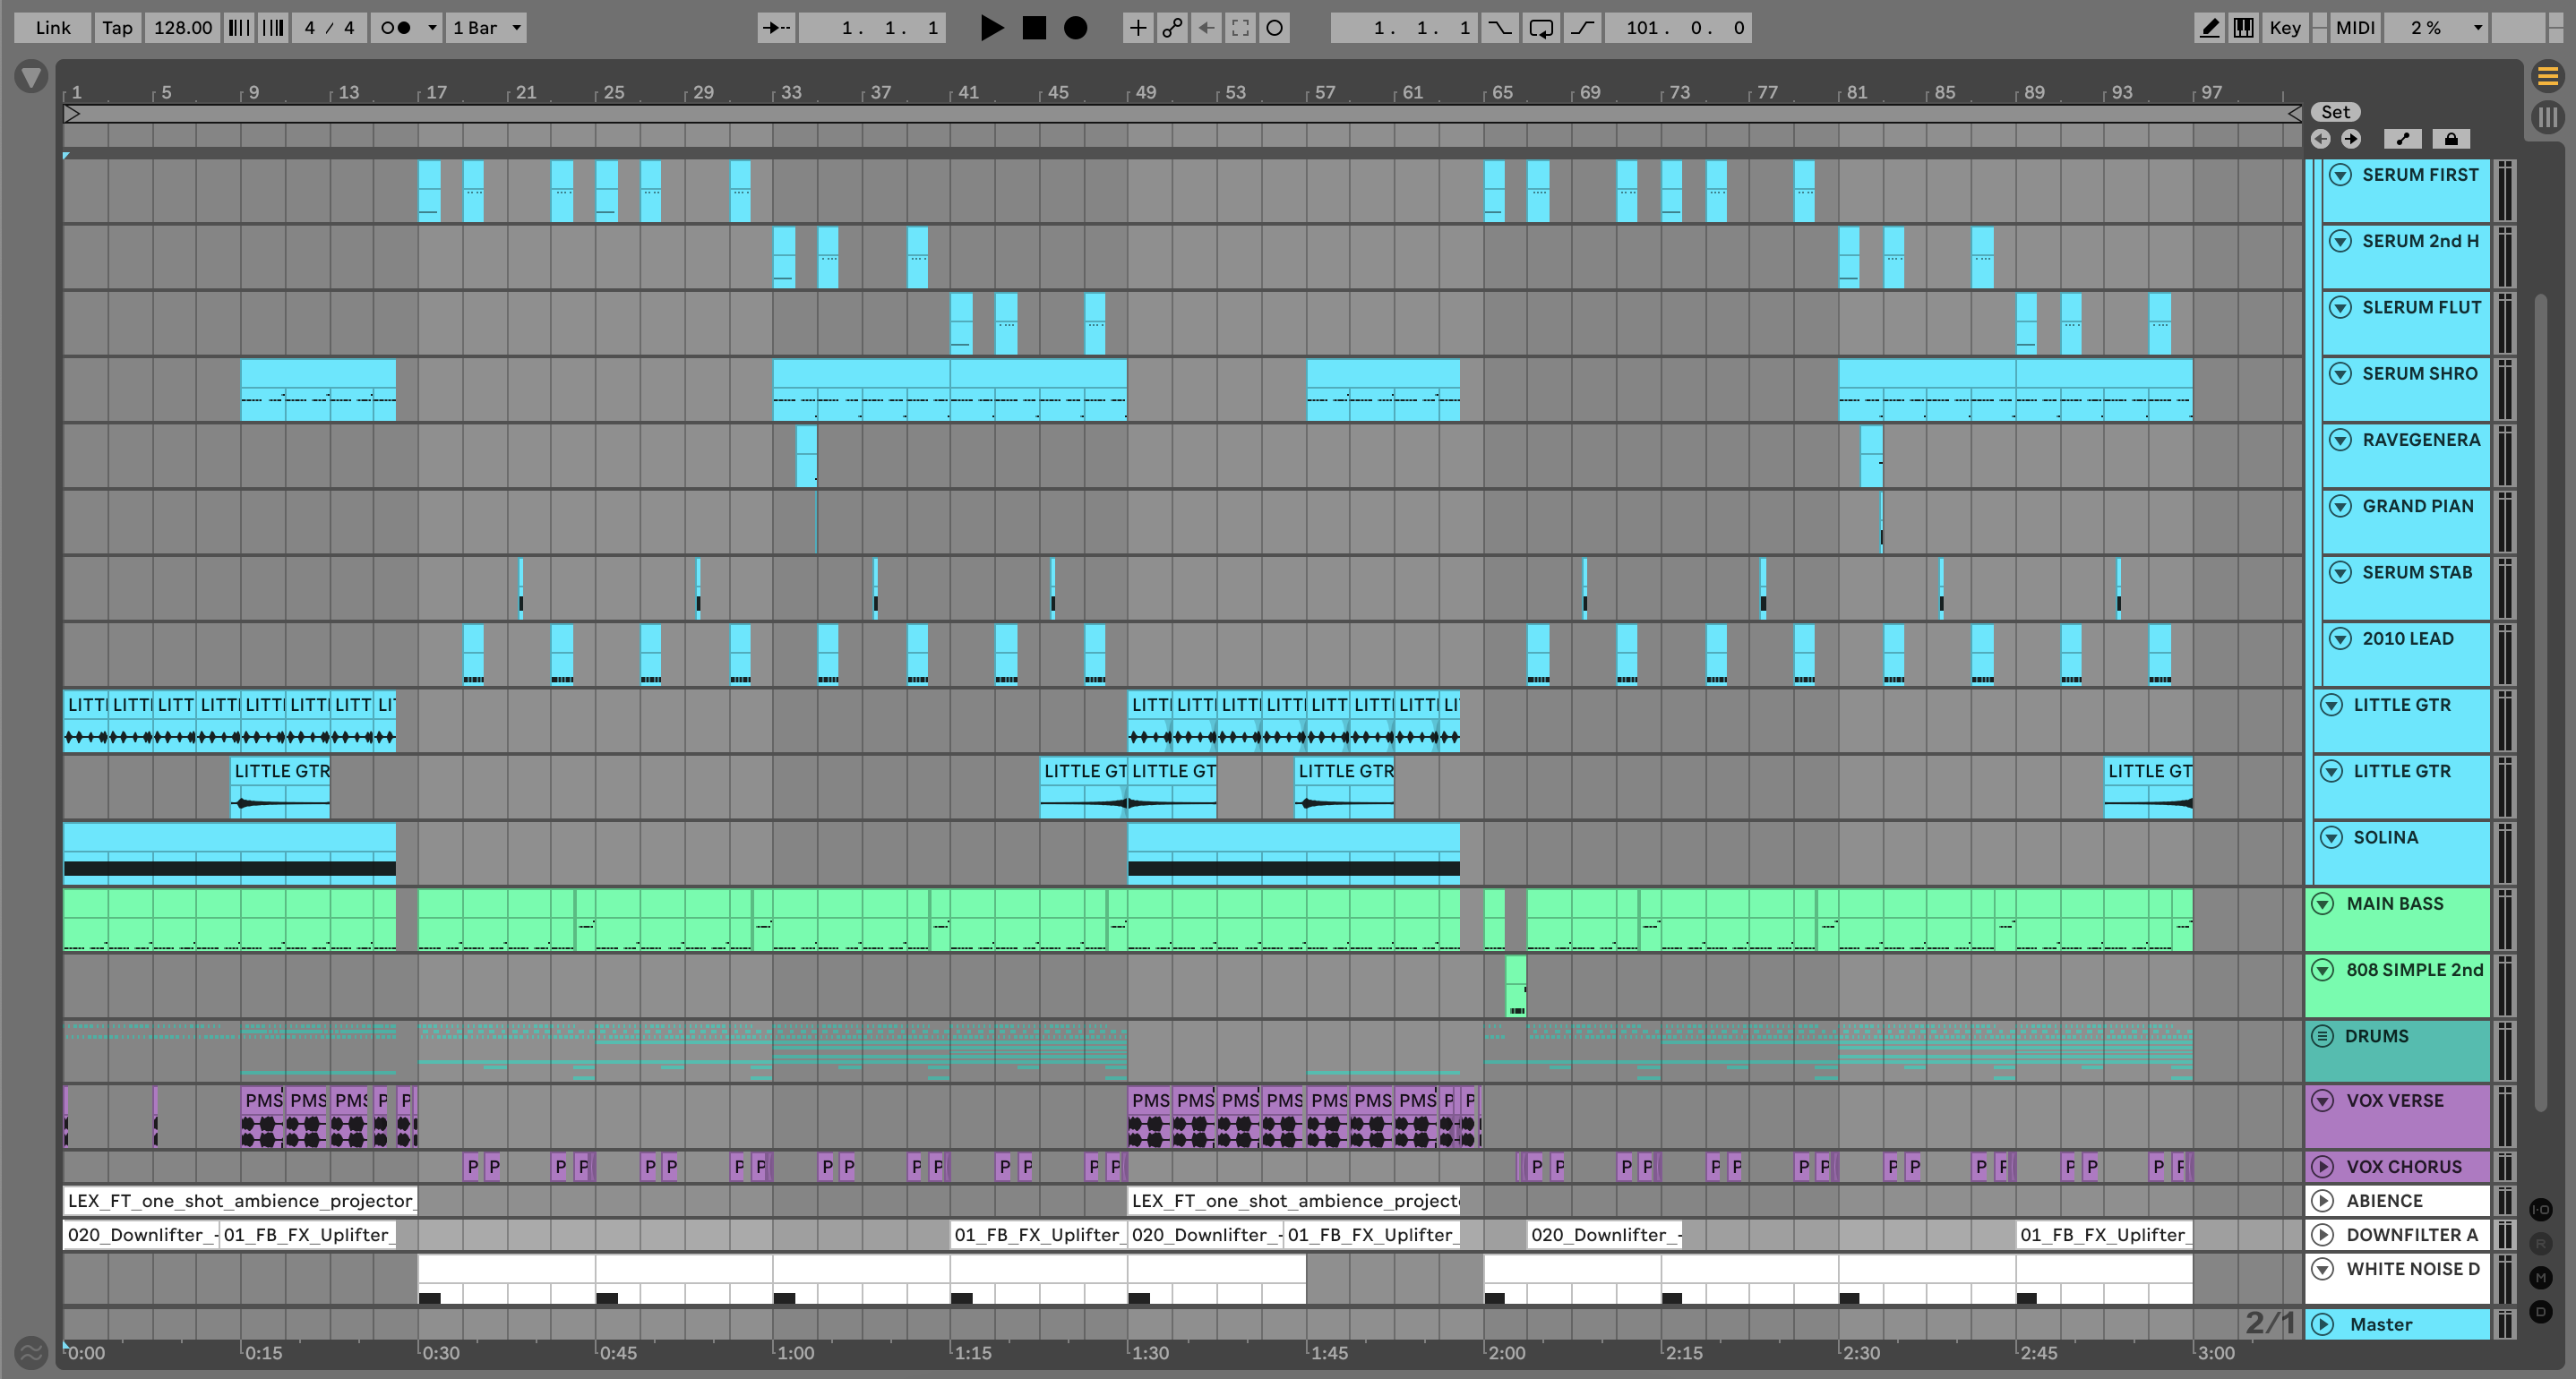Click the Set locator button

click(2335, 112)
